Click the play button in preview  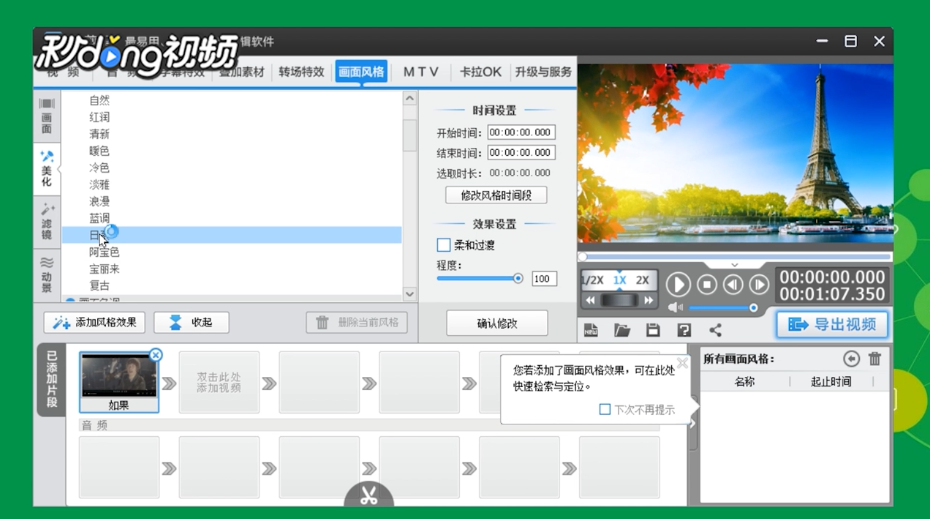click(x=678, y=285)
